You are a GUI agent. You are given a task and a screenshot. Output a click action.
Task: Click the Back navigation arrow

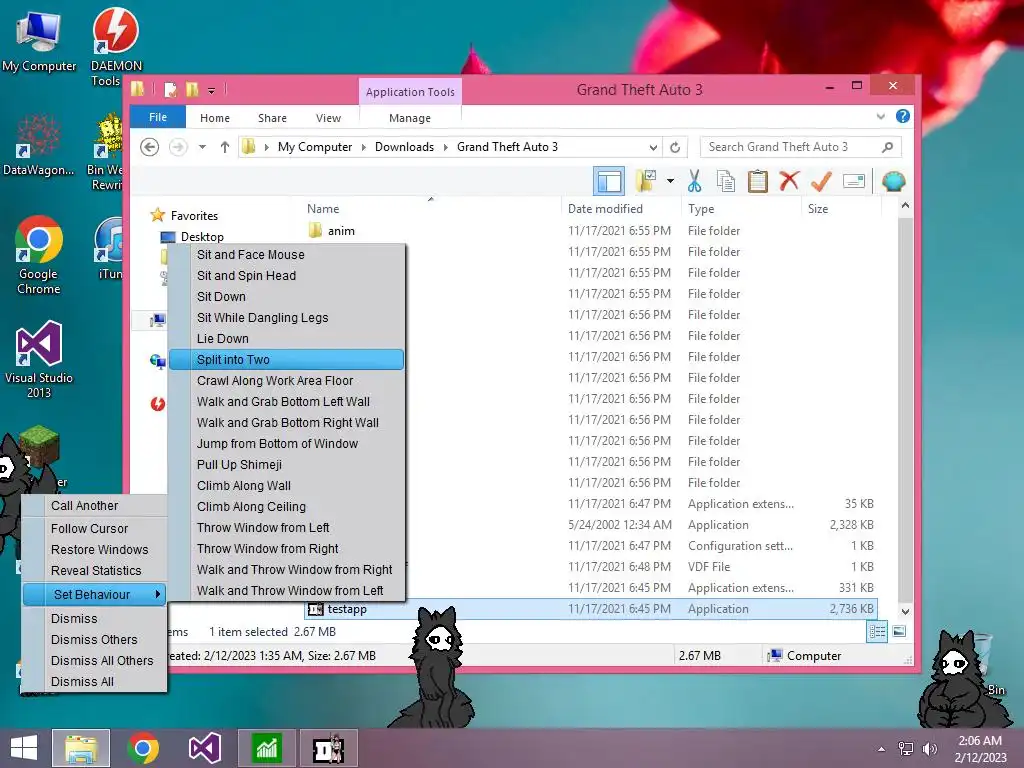tap(150, 147)
